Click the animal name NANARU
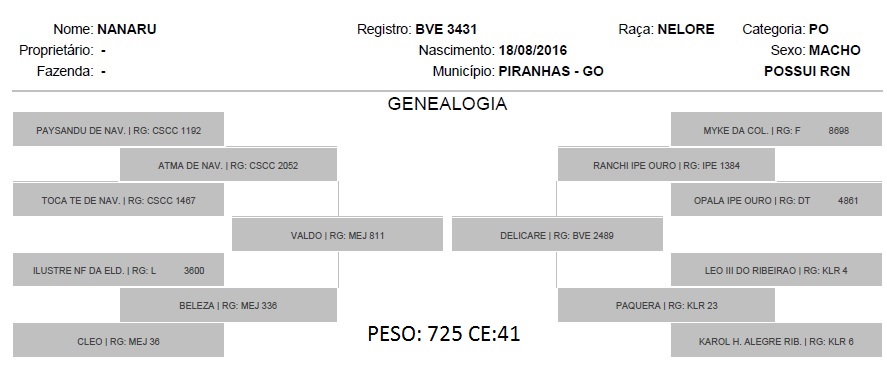Viewport: 887px width, 371px height. click(127, 29)
